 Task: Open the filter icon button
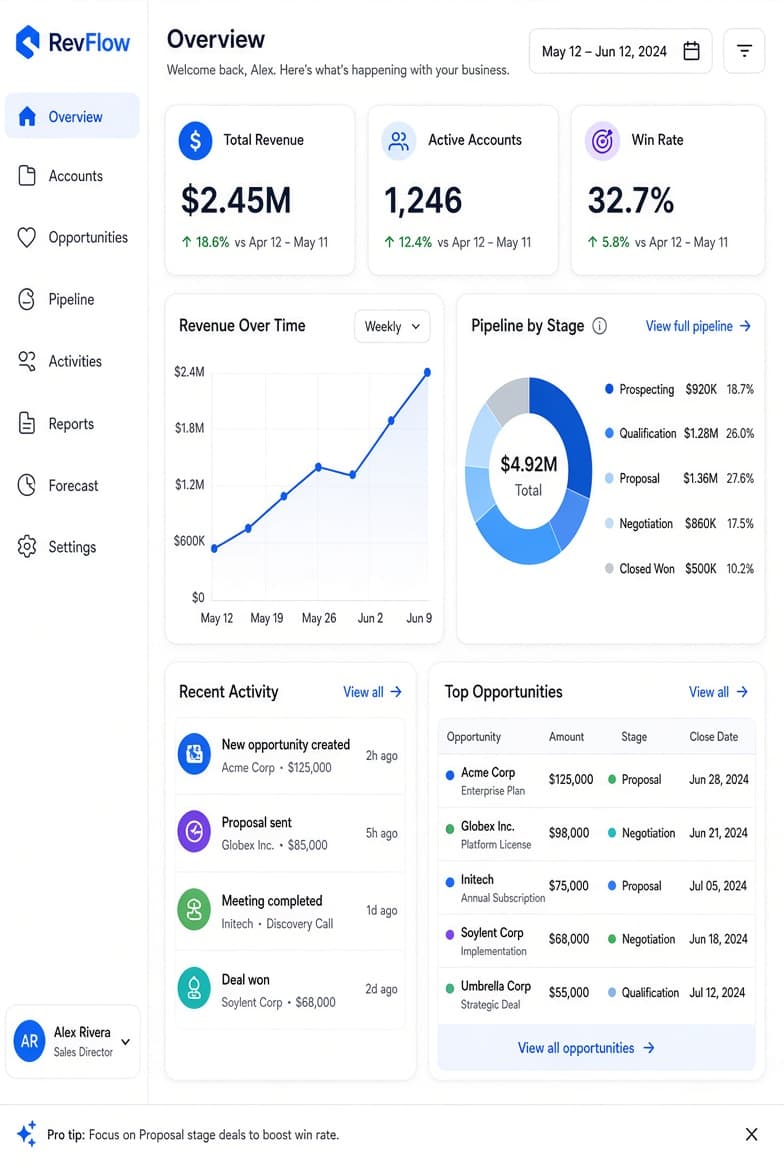coord(744,51)
